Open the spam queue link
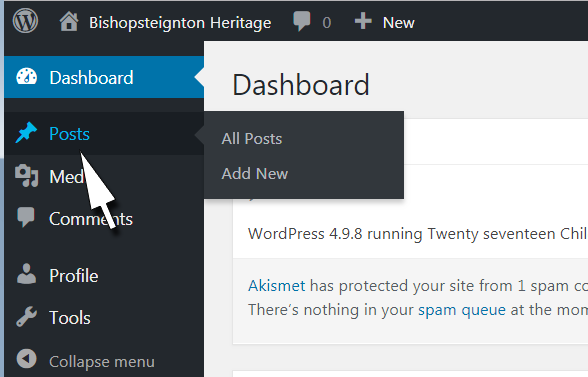 click(x=462, y=310)
